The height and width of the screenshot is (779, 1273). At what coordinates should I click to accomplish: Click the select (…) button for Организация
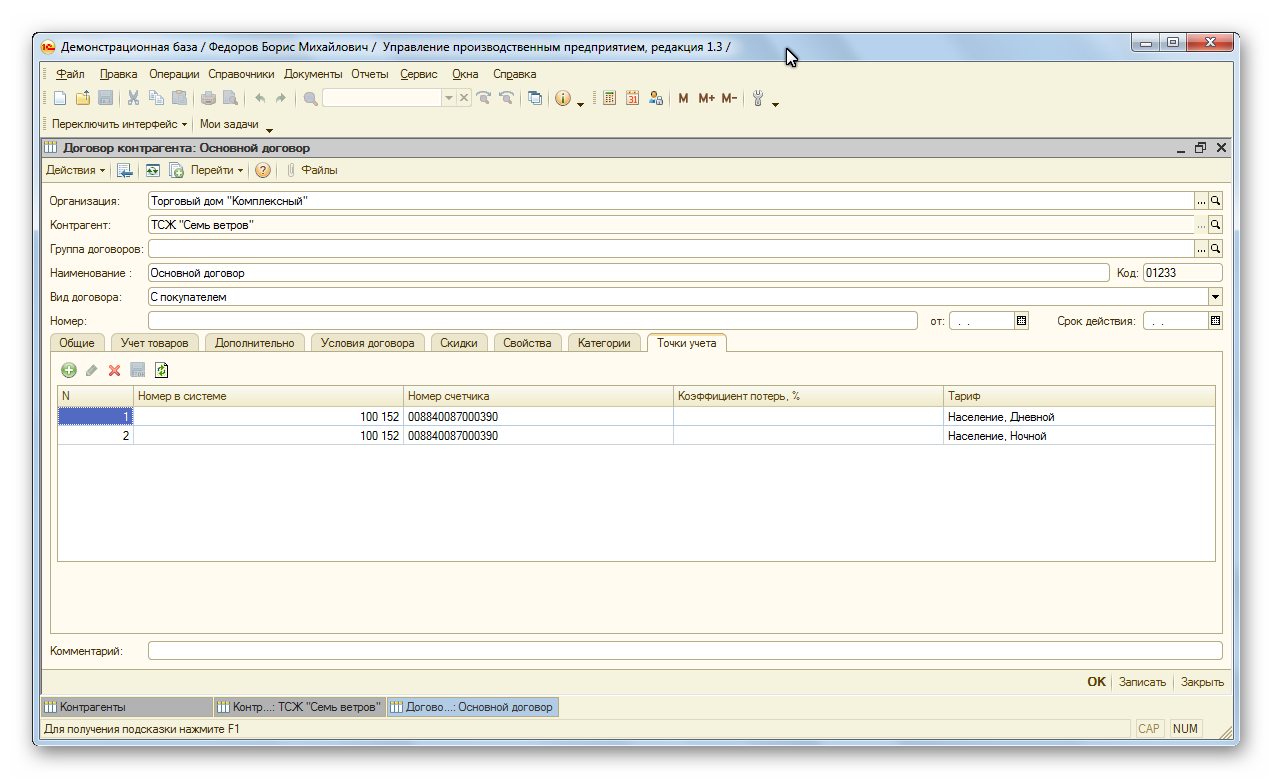point(1202,201)
